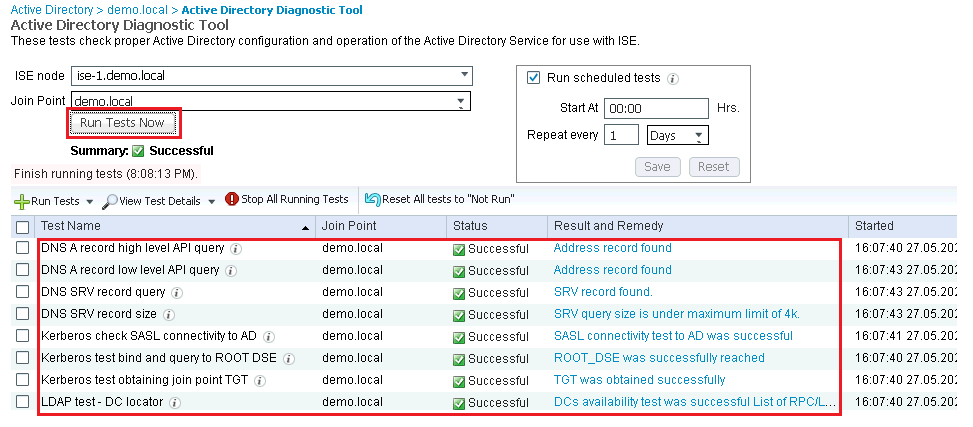Viewport: 973px width, 427px height.
Task: Check the DNS A record high level API row
Action: pyautogui.click(x=22, y=248)
